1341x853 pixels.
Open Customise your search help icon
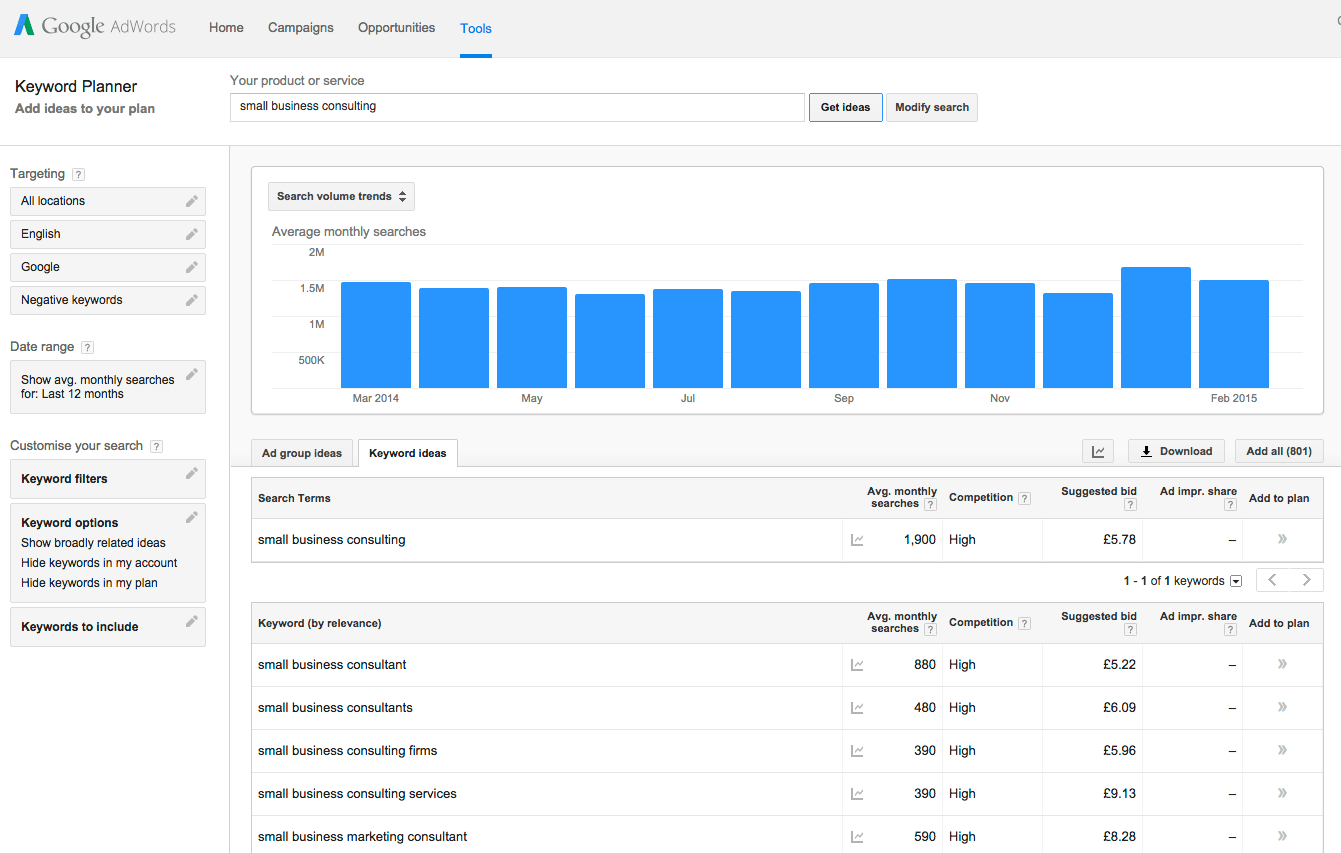[157, 446]
